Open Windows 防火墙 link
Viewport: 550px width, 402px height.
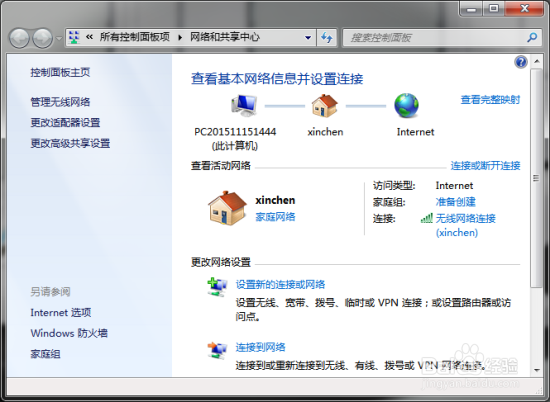(69, 333)
